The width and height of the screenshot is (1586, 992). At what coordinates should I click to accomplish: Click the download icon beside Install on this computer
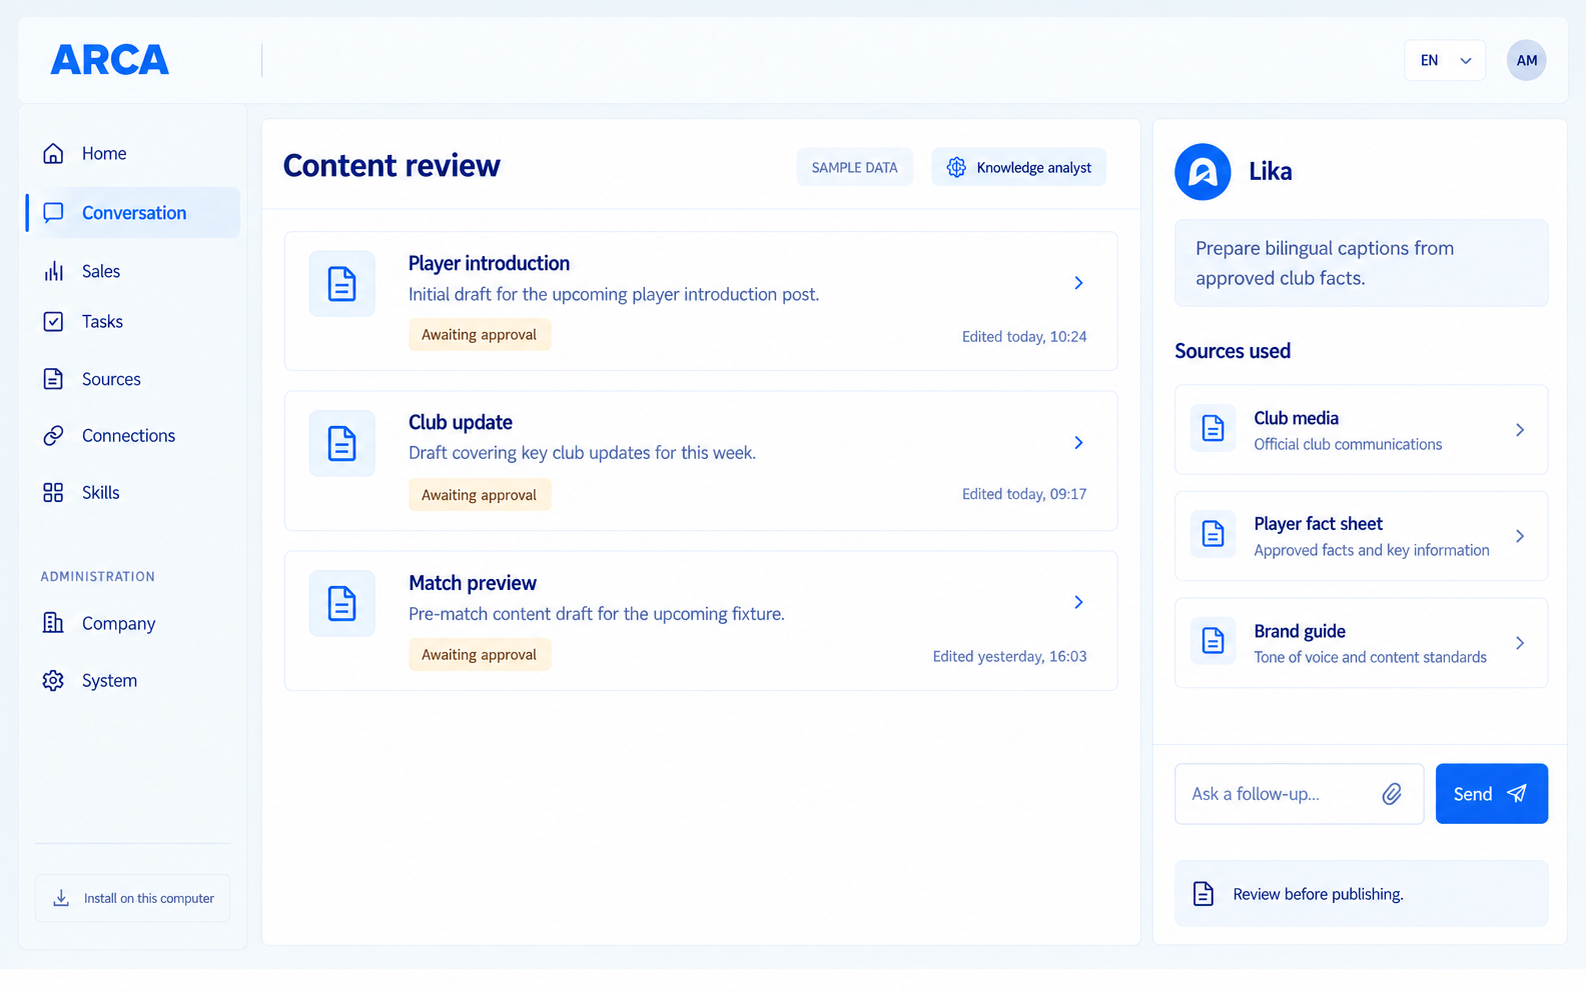coord(61,898)
